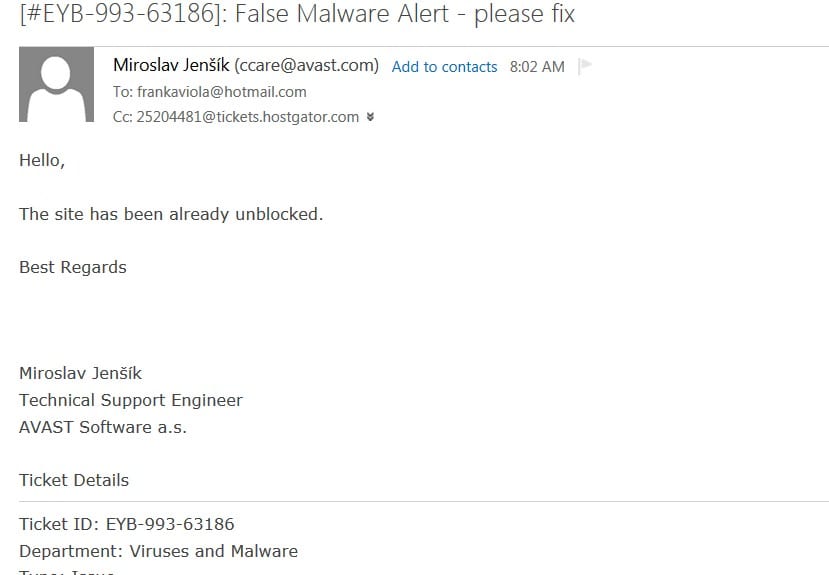Click the sender name in the message header
Screen dimensions: 829x575
click(171, 65)
